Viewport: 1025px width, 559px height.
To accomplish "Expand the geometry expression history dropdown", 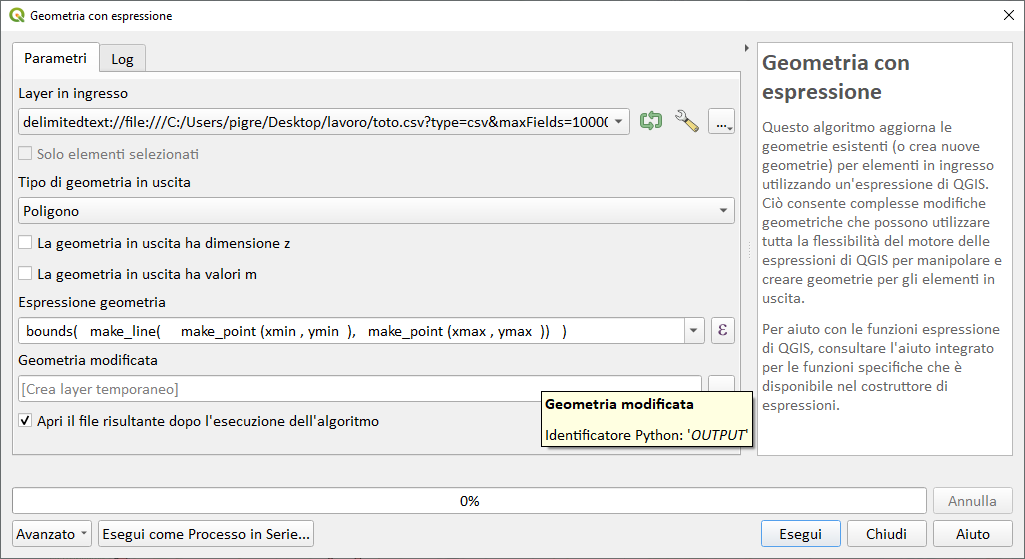I will click(x=693, y=331).
